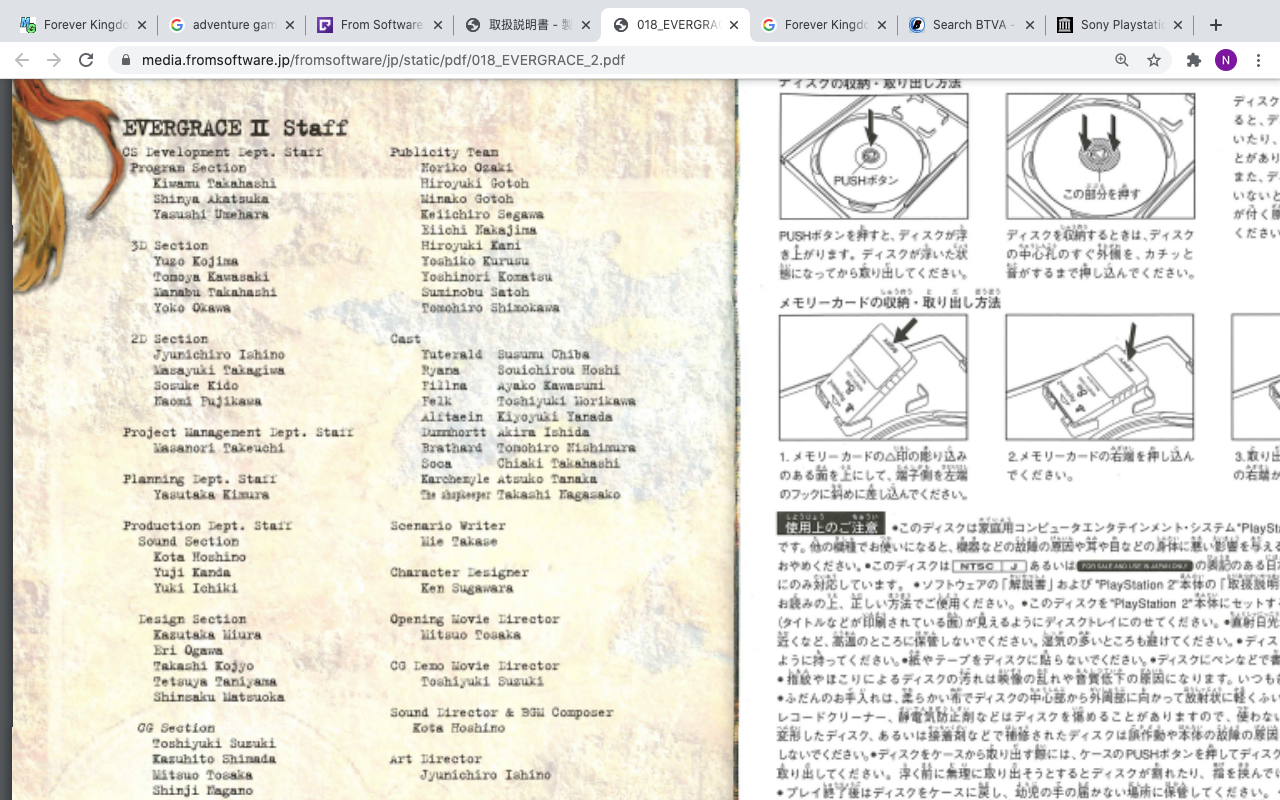This screenshot has height=800, width=1280.
Task: Click the browser back arrow
Action: (22, 60)
